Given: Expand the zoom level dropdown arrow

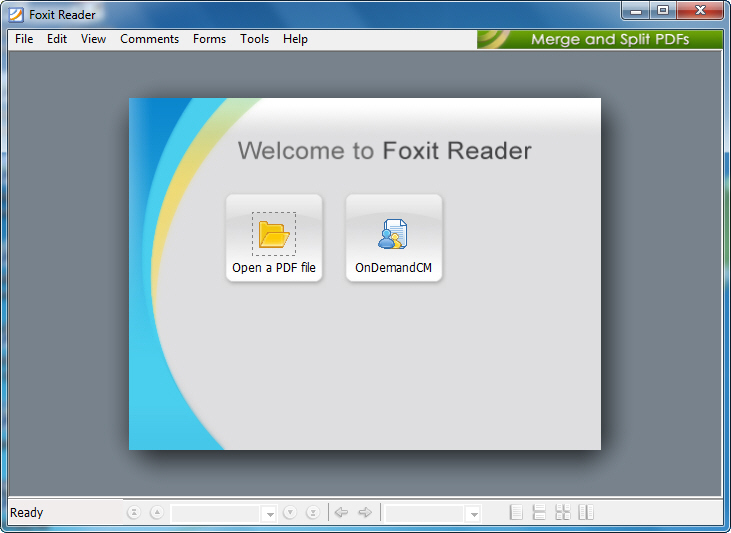Looking at the screenshot, I should coord(474,514).
